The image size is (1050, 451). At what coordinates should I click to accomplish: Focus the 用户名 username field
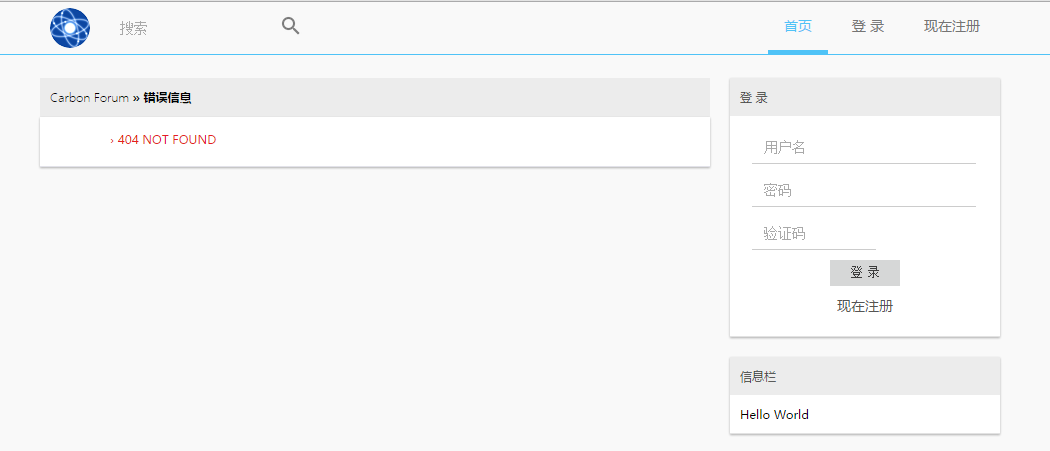864,148
